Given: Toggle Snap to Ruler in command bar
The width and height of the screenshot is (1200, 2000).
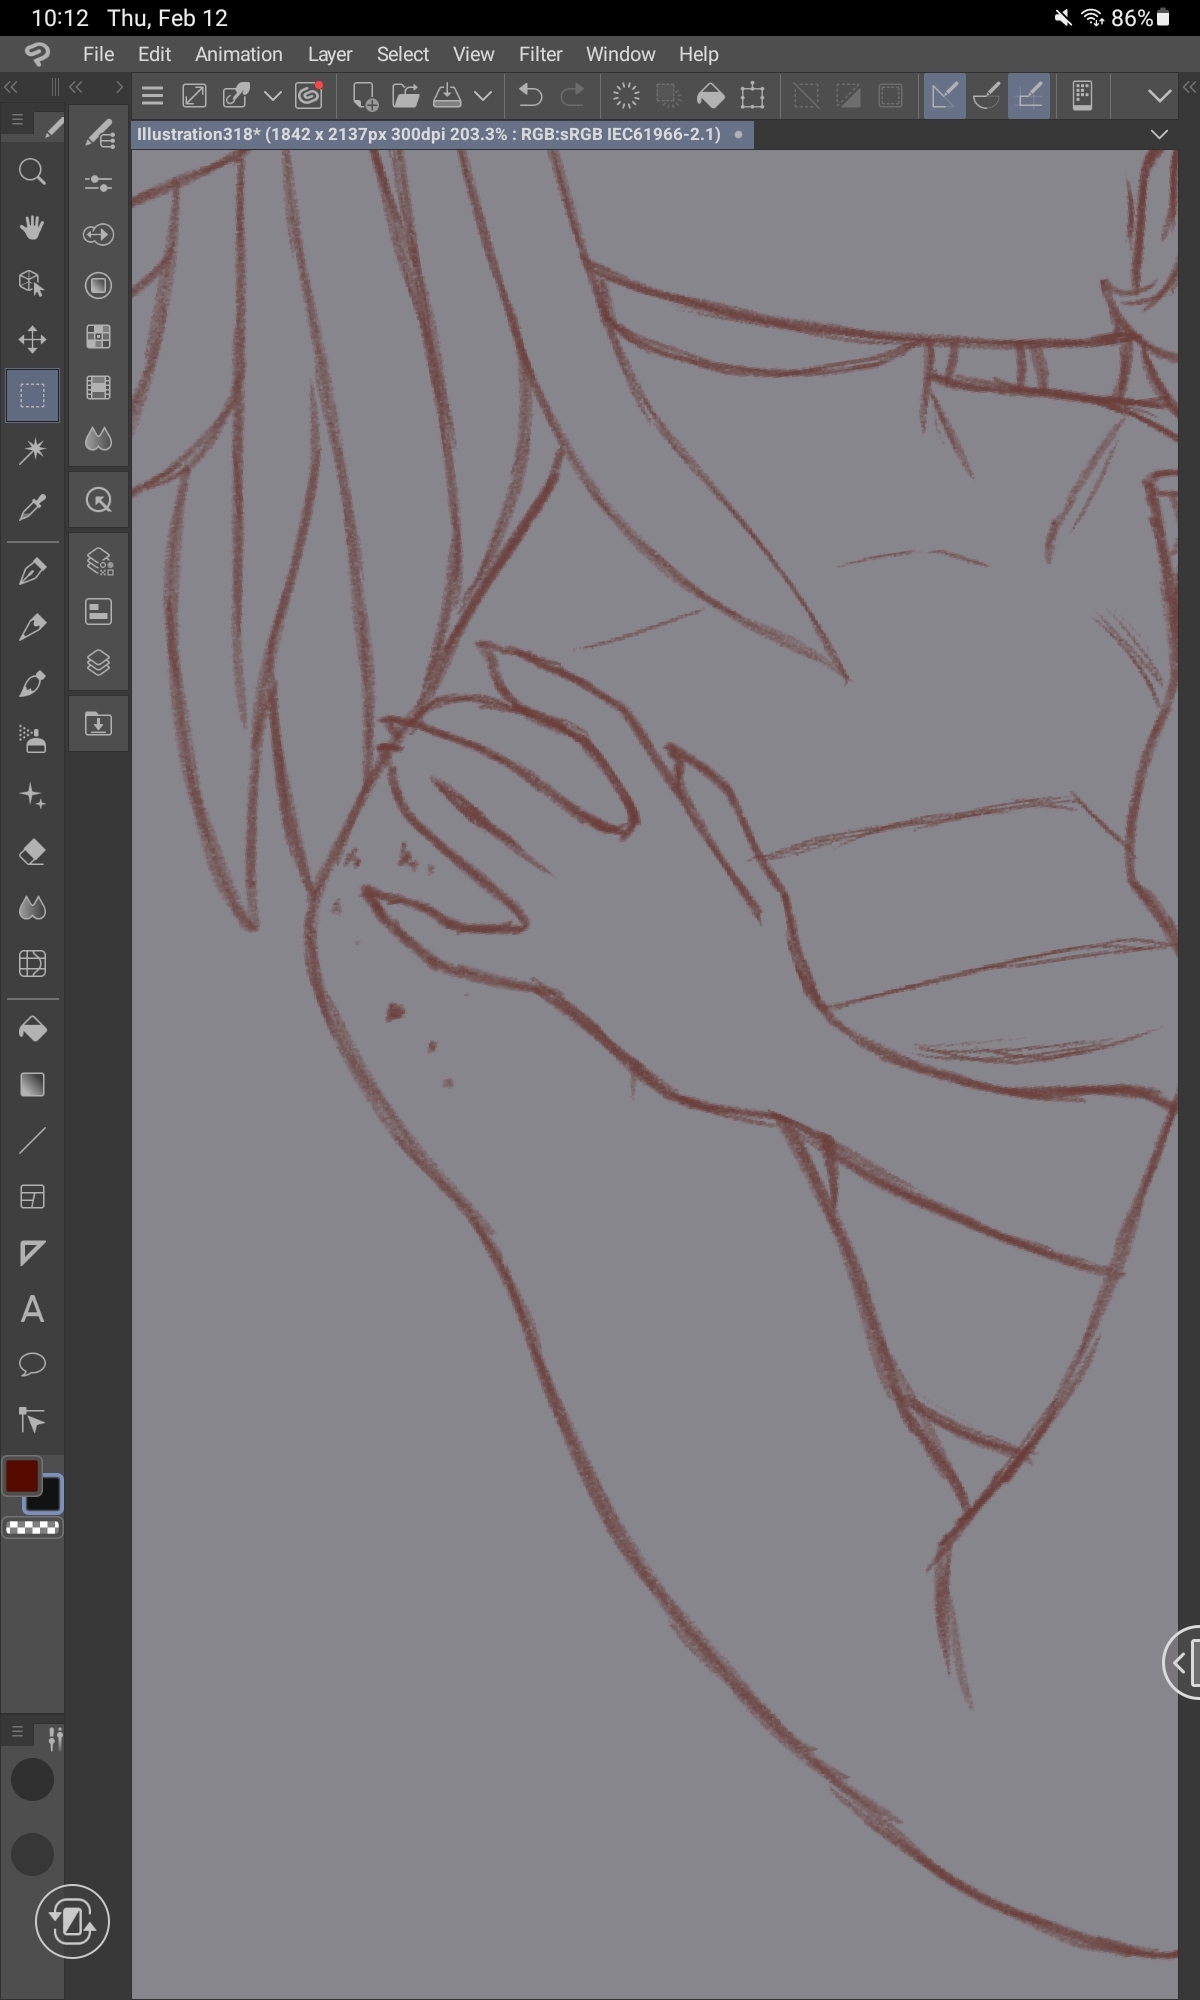Looking at the screenshot, I should pos(944,96).
